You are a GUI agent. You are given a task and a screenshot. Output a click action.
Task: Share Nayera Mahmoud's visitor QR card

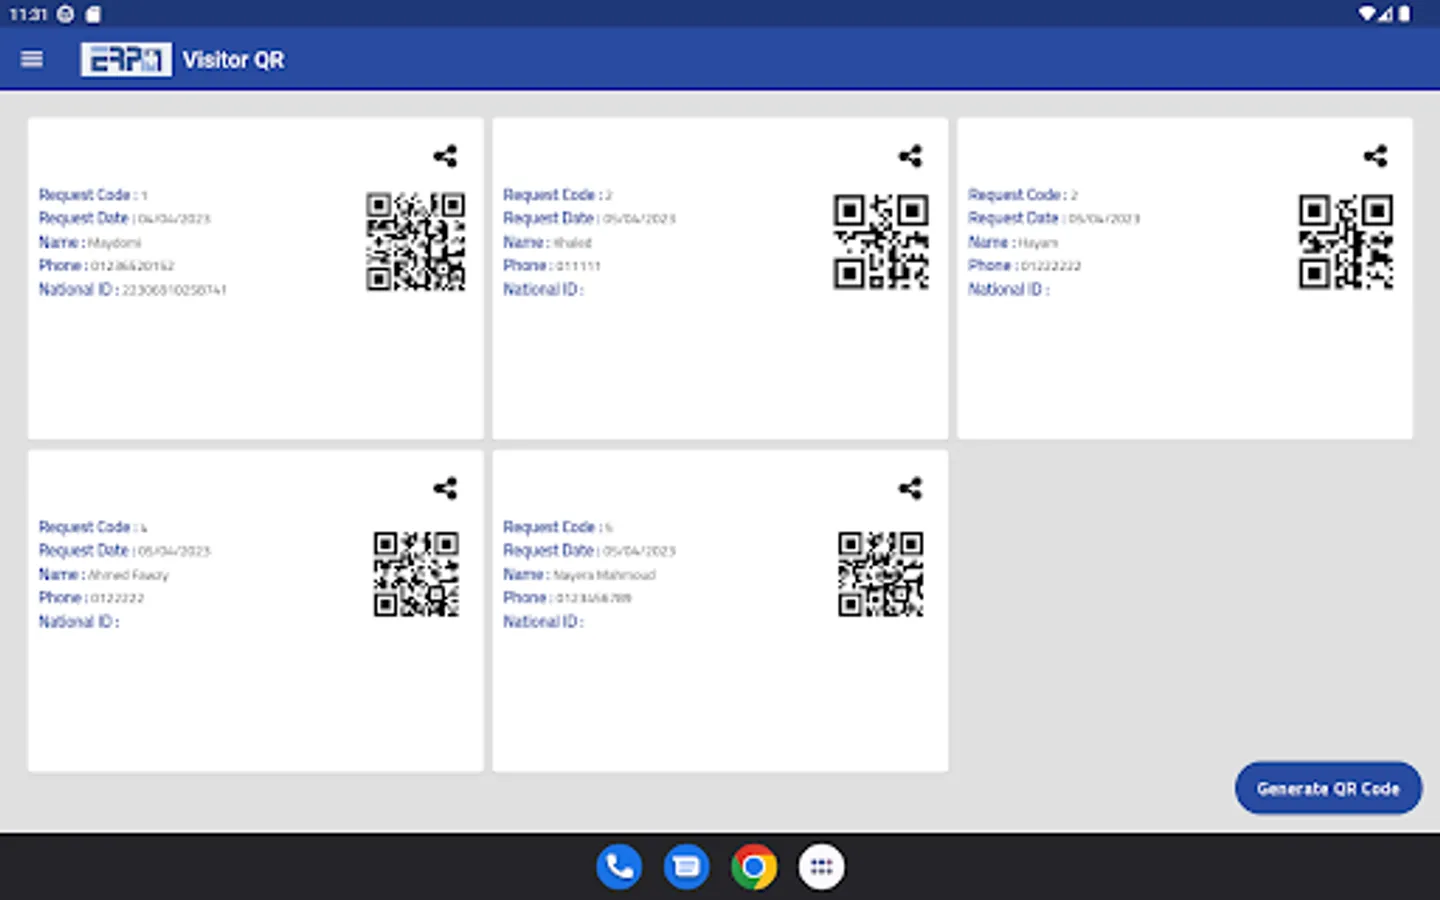click(x=910, y=488)
